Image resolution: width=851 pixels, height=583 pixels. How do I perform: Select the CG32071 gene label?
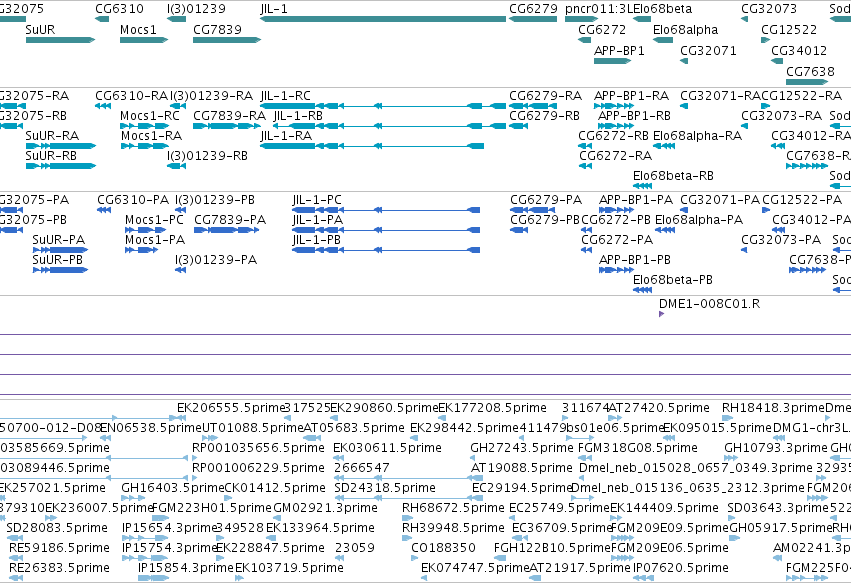708,50
